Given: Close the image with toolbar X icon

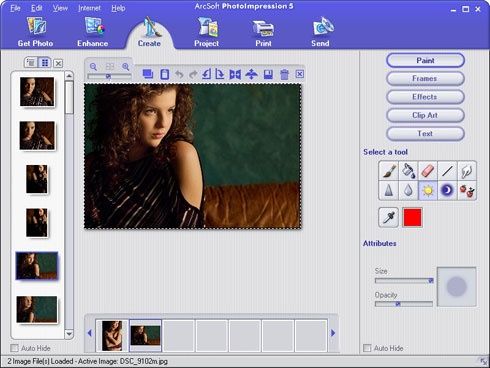Looking at the screenshot, I should tap(300, 74).
